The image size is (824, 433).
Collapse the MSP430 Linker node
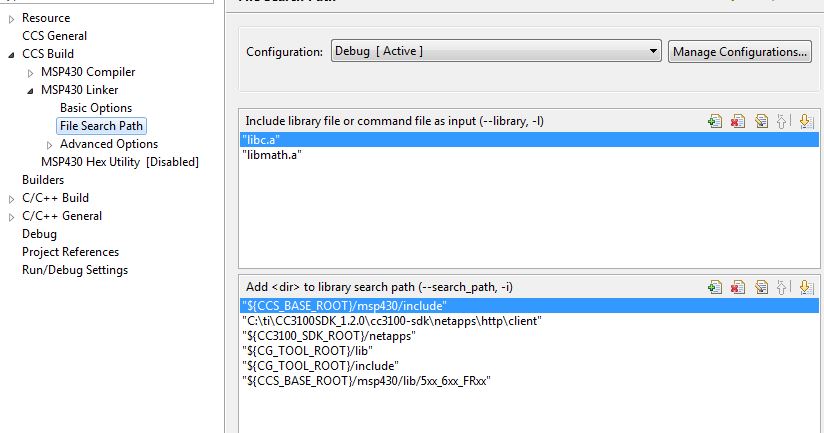[30, 91]
